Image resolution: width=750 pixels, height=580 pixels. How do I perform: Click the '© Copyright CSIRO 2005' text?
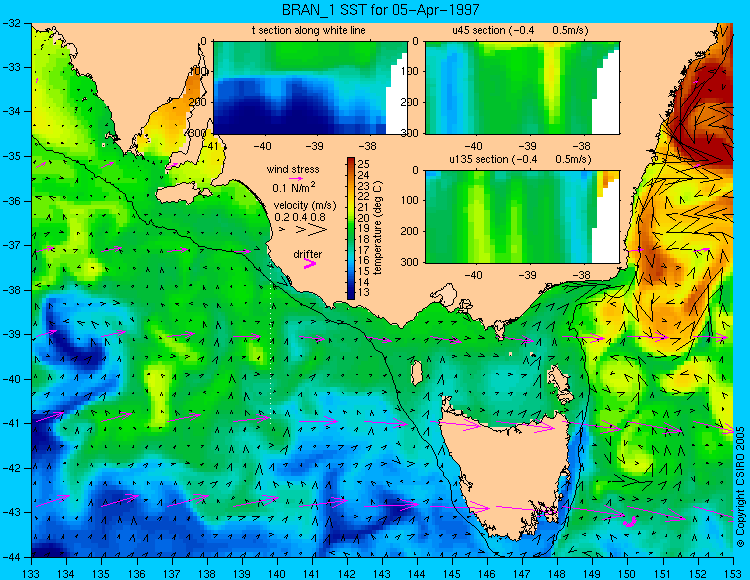tap(740, 487)
